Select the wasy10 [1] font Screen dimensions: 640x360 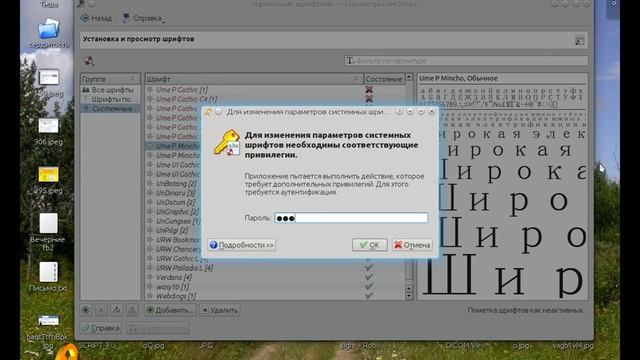pos(172,287)
